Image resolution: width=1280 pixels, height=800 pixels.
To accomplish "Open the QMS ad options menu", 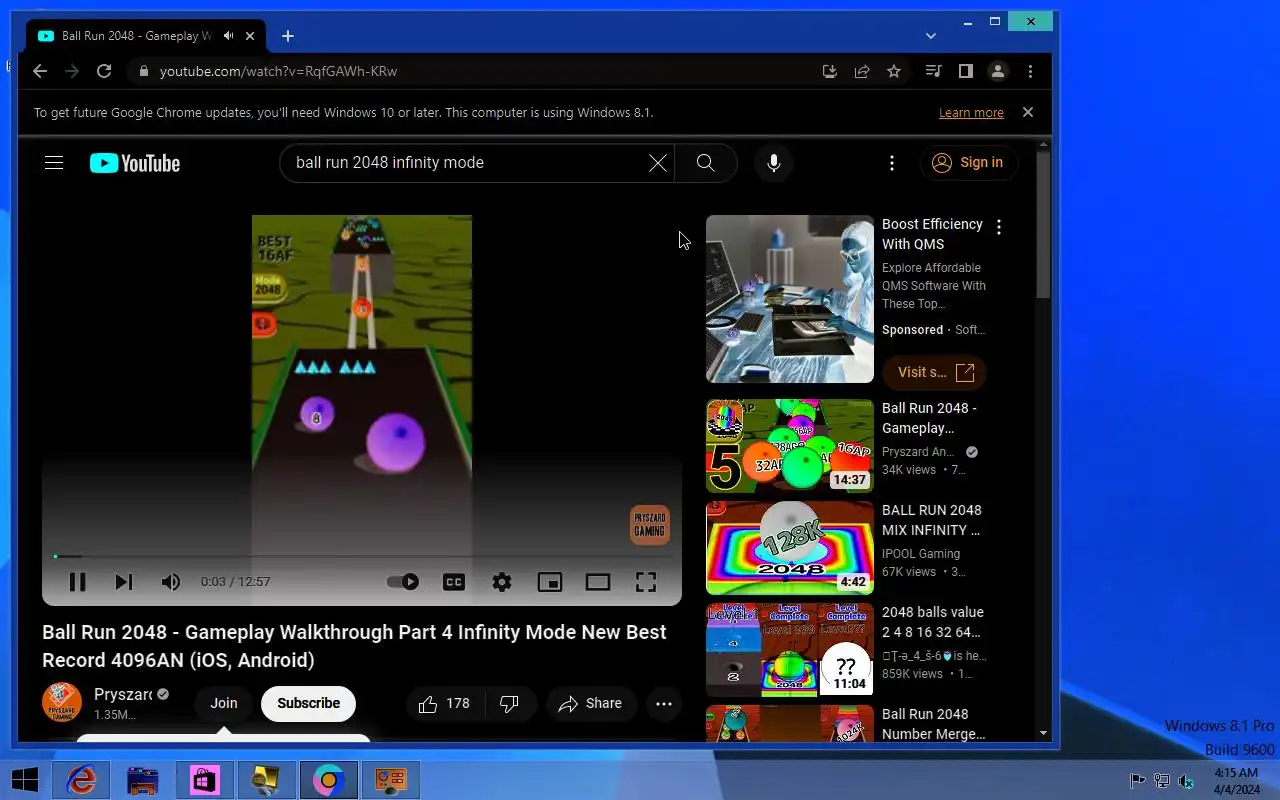I will click(x=998, y=227).
